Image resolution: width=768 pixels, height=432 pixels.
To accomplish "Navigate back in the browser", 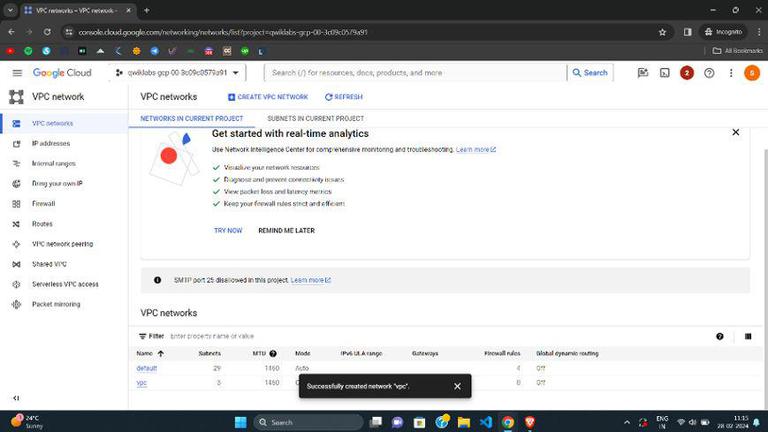I will point(11,32).
